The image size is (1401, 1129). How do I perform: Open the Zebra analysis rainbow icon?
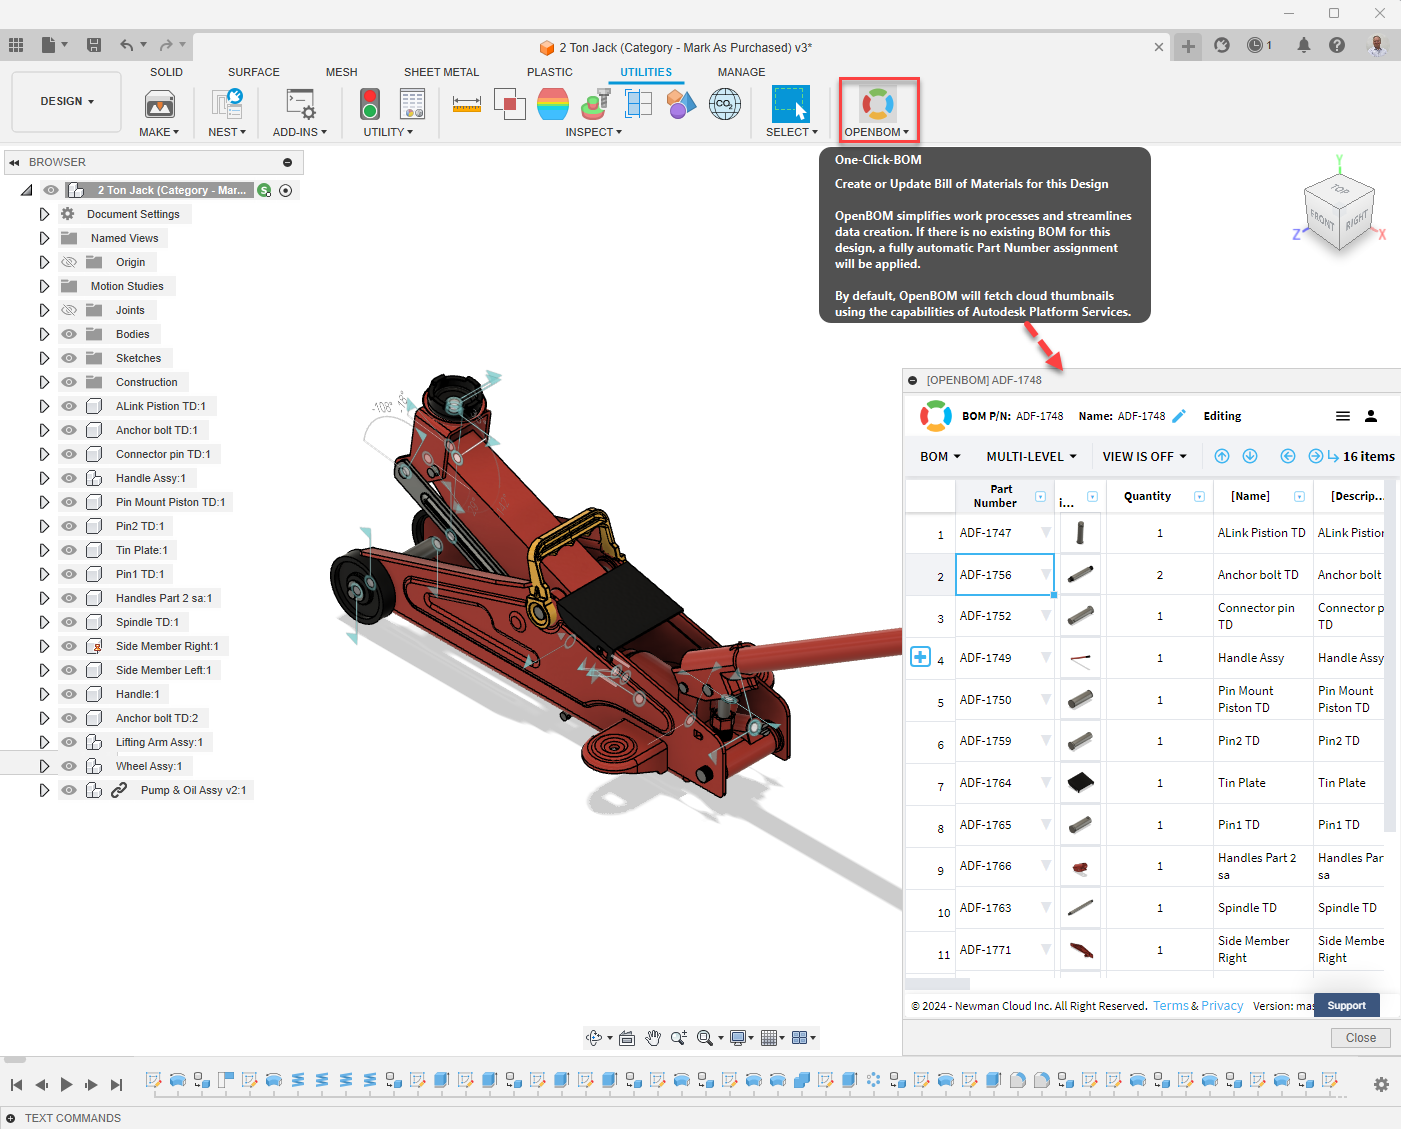[x=553, y=103]
